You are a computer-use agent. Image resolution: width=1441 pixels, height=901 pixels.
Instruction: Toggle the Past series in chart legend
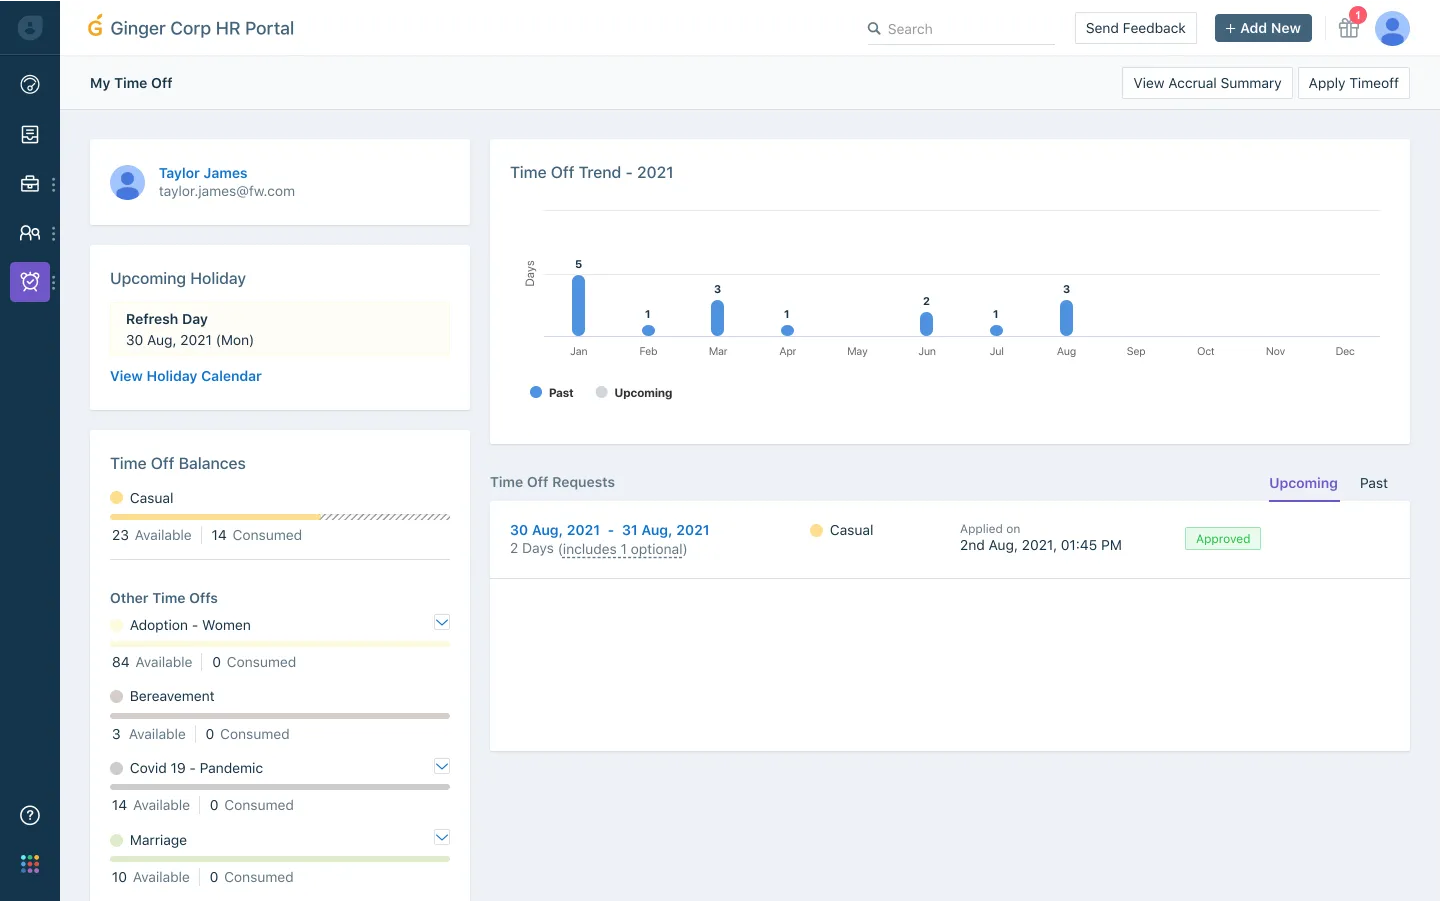click(x=552, y=393)
